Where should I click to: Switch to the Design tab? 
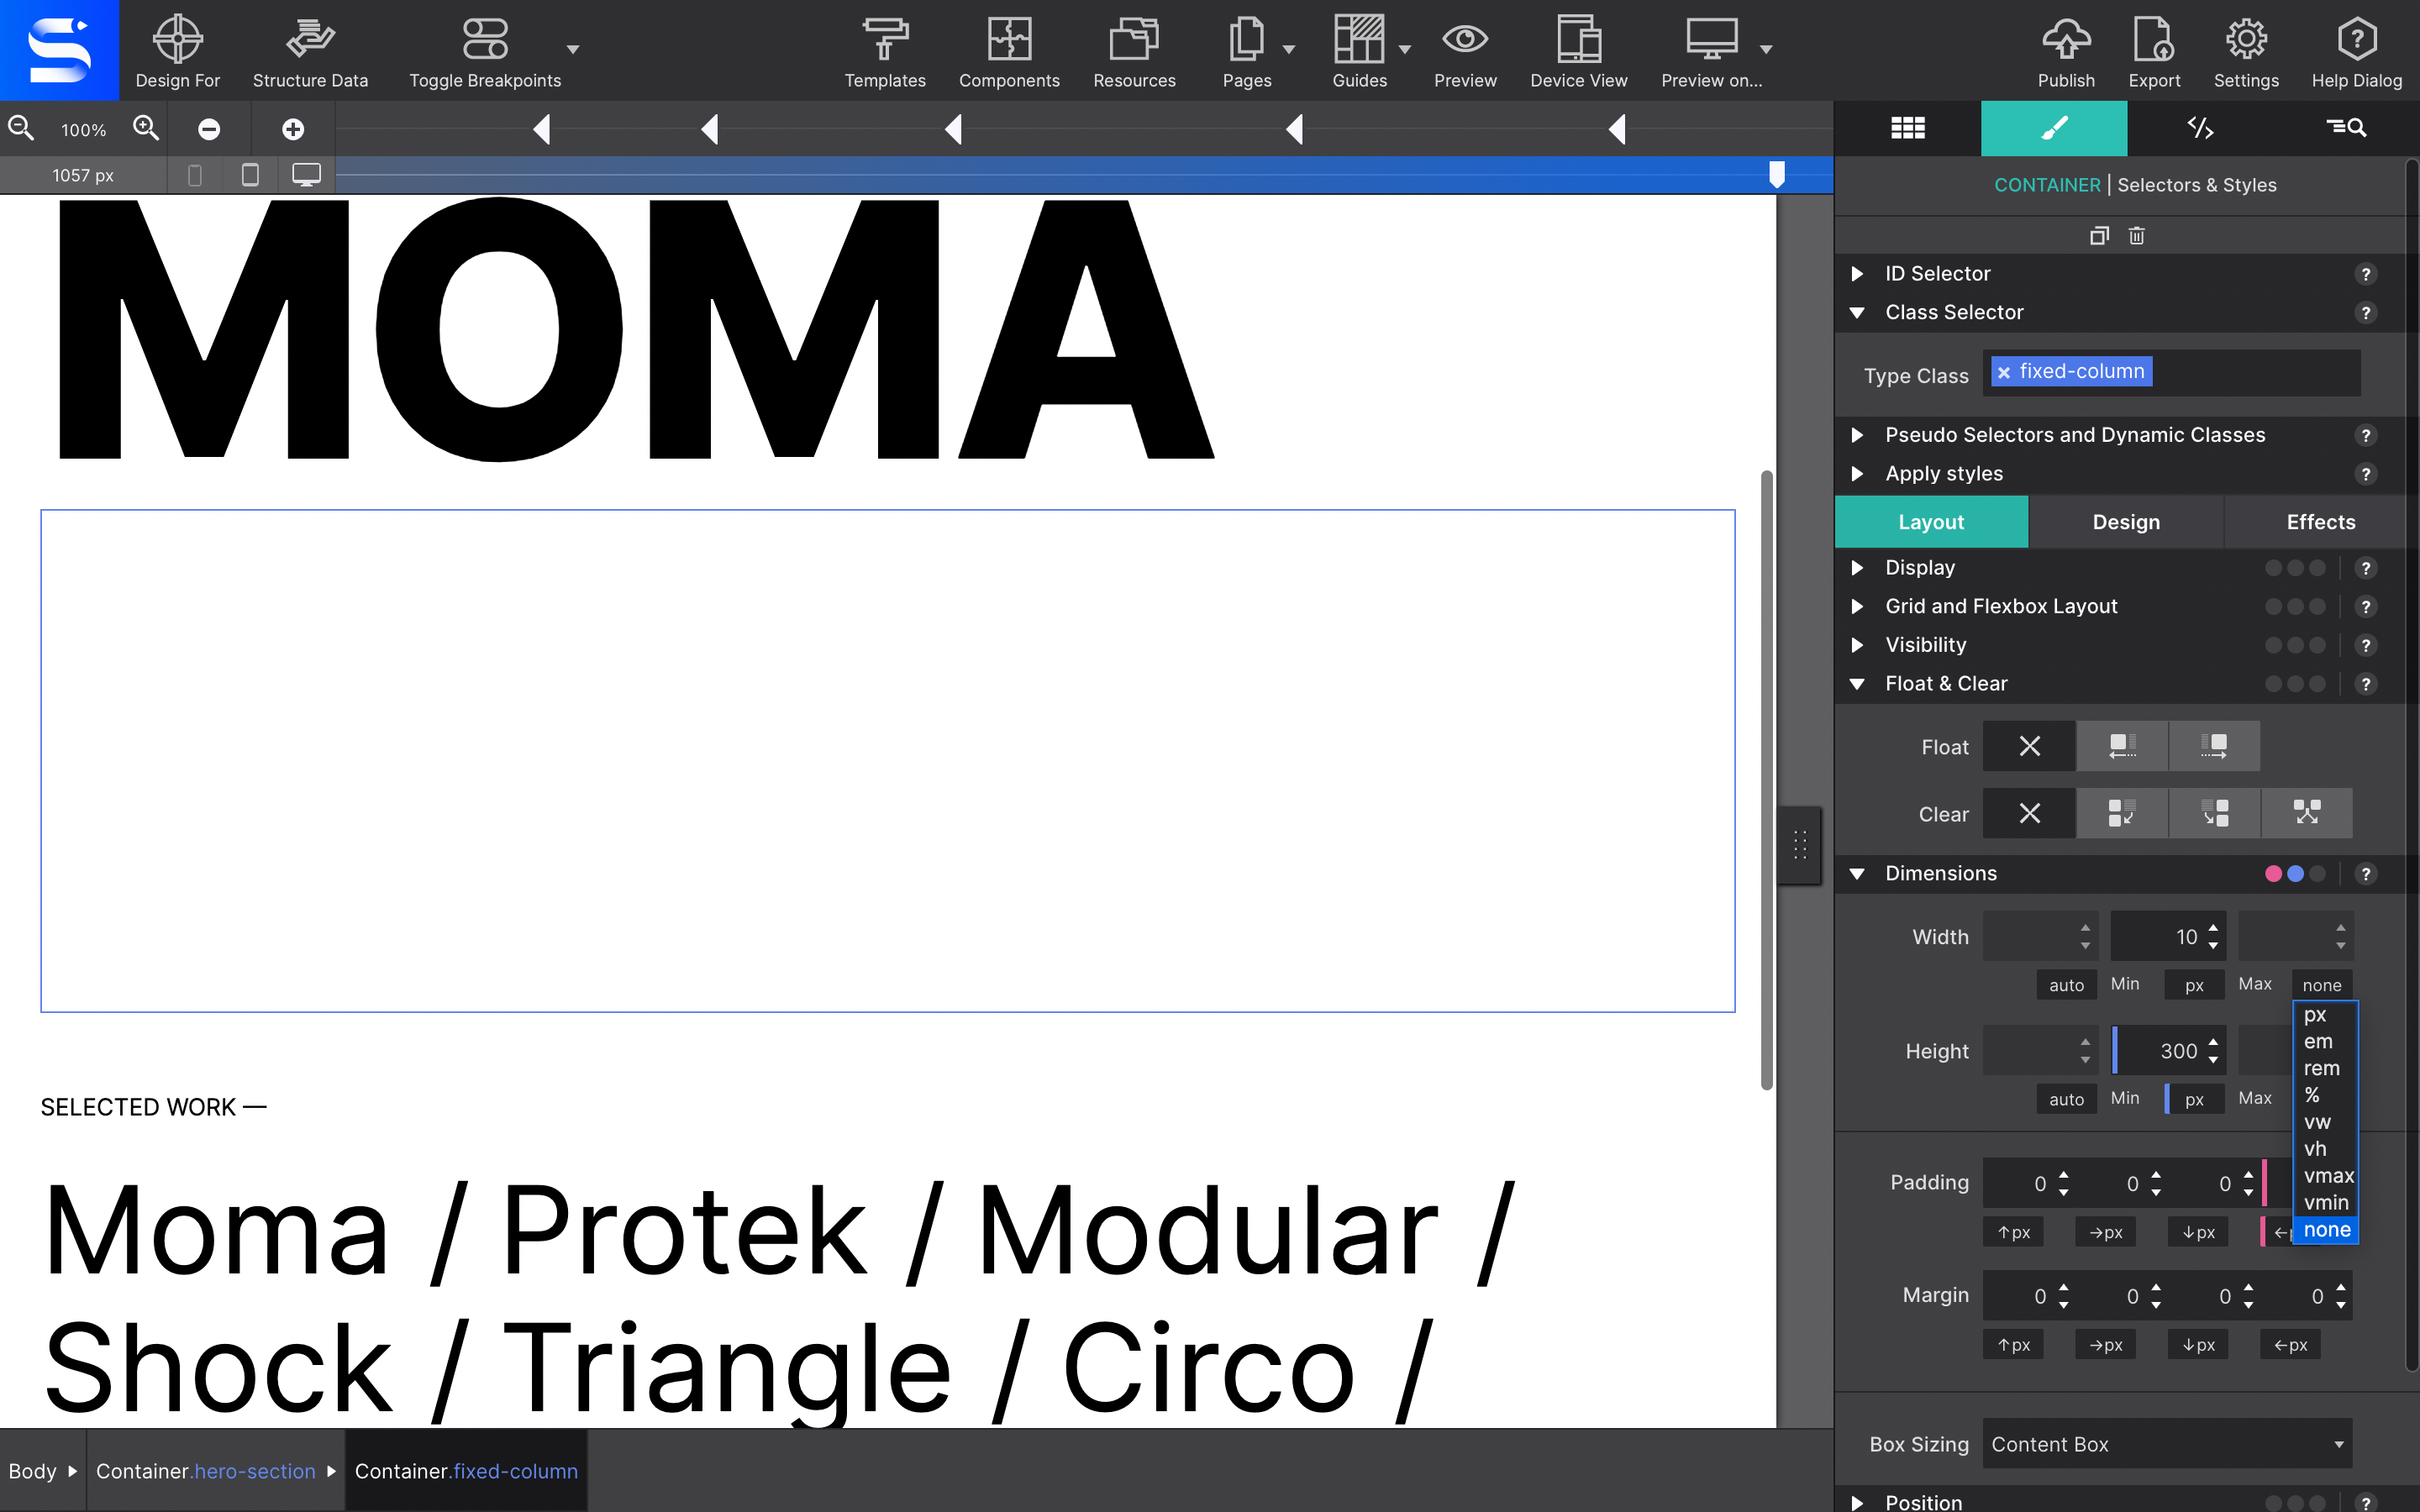[2126, 521]
